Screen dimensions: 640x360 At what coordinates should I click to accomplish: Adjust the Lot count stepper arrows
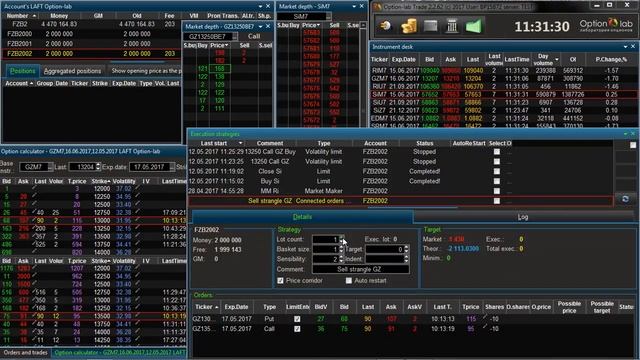point(342,240)
